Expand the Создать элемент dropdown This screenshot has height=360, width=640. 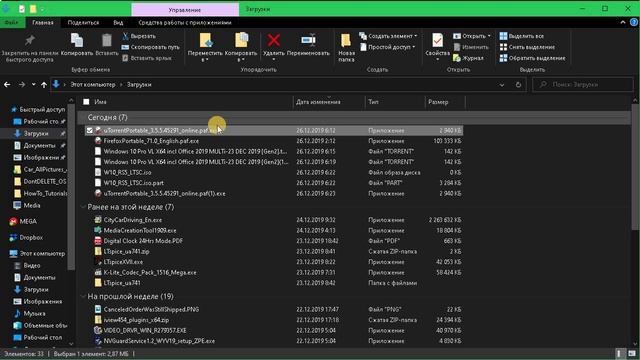(416, 36)
